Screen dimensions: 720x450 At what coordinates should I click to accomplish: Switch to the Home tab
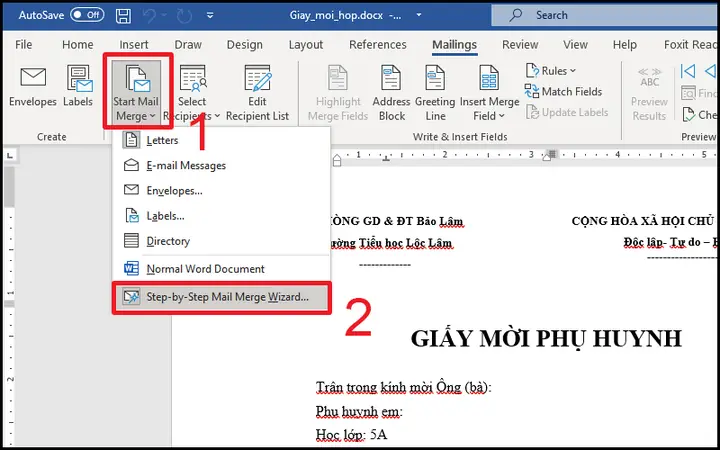(x=78, y=45)
